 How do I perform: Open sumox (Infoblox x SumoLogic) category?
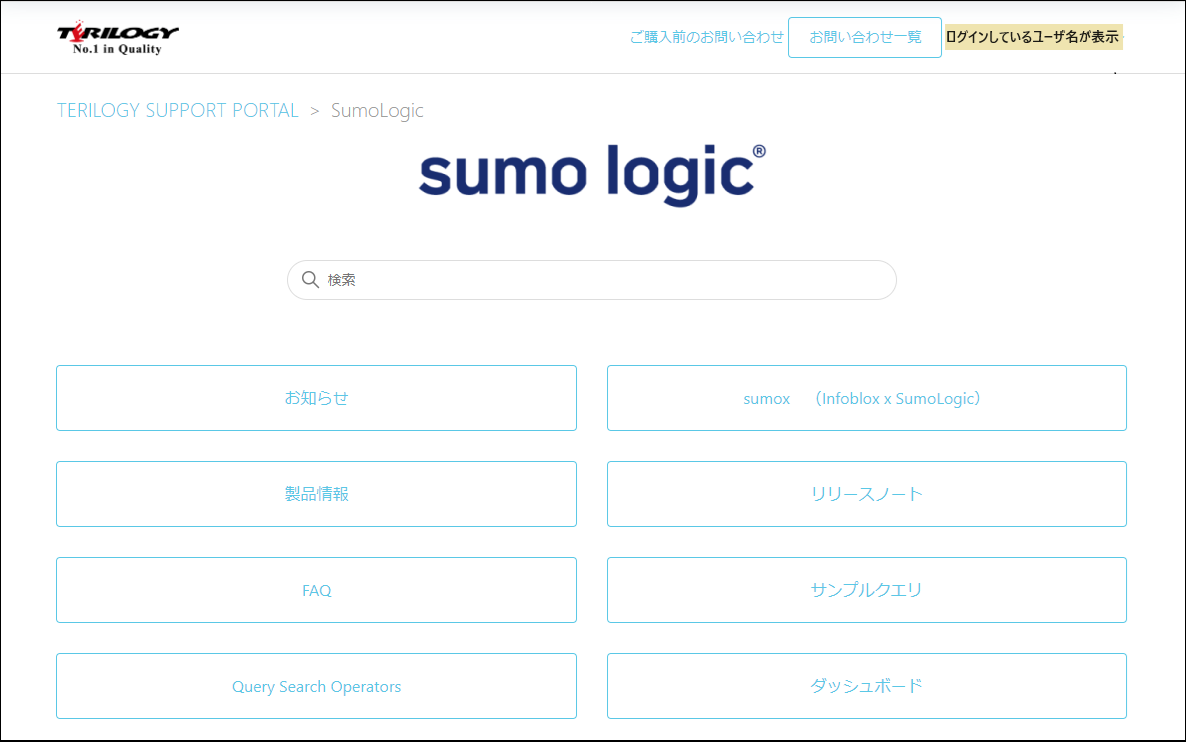(867, 398)
